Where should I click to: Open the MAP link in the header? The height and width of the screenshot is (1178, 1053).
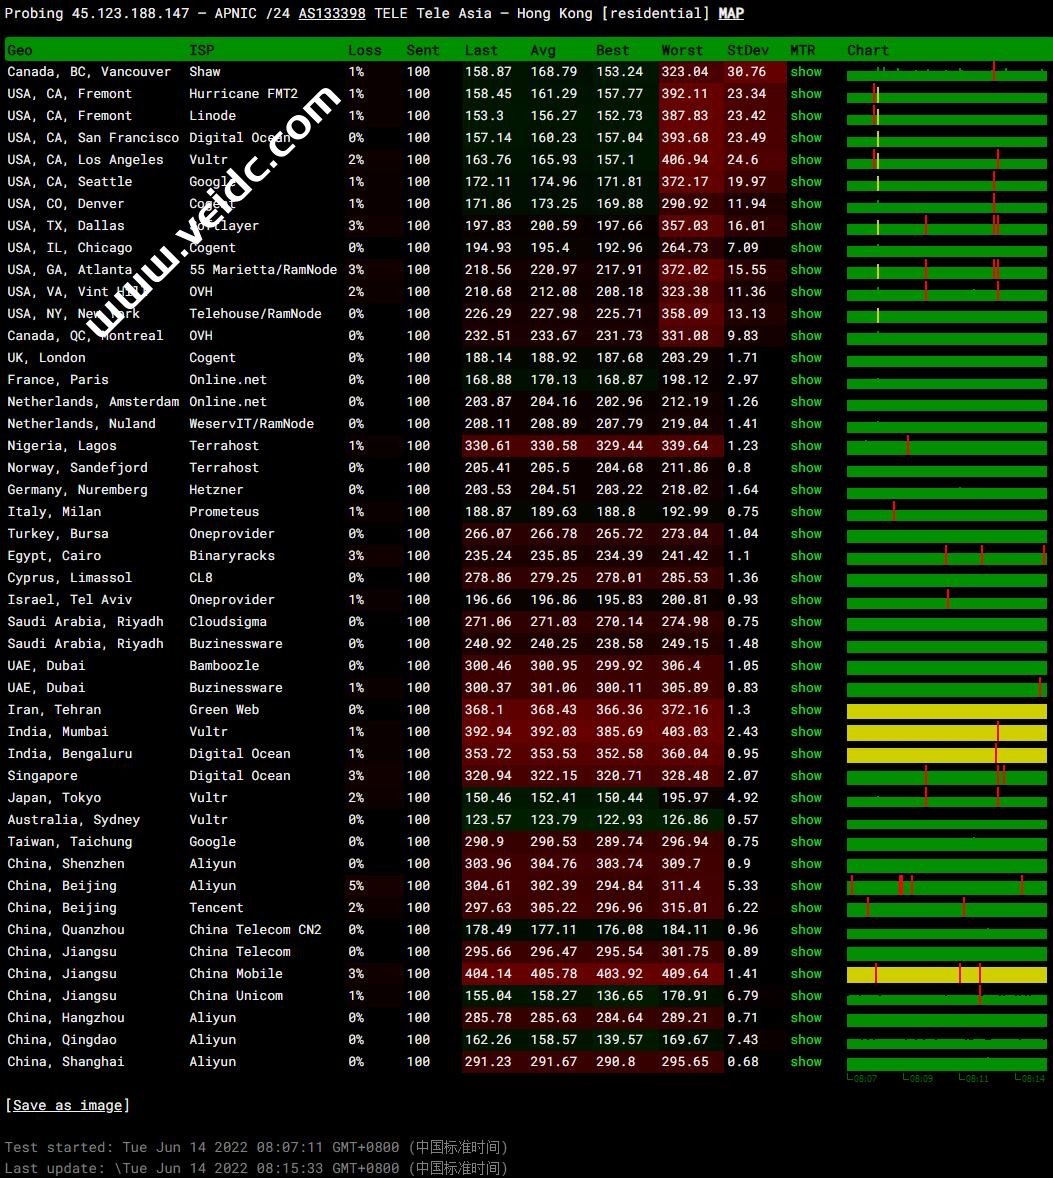coord(731,14)
